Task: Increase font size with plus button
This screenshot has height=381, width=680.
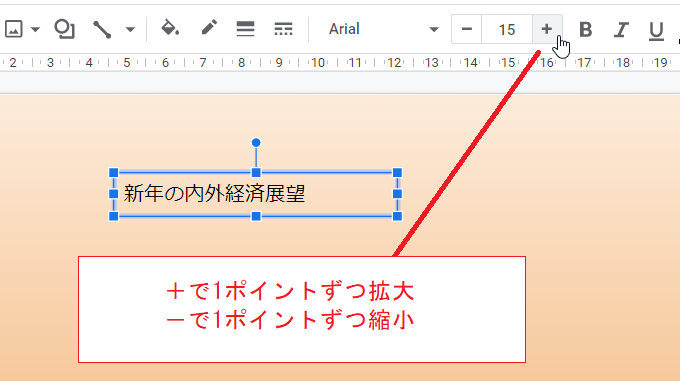Action: [x=547, y=29]
